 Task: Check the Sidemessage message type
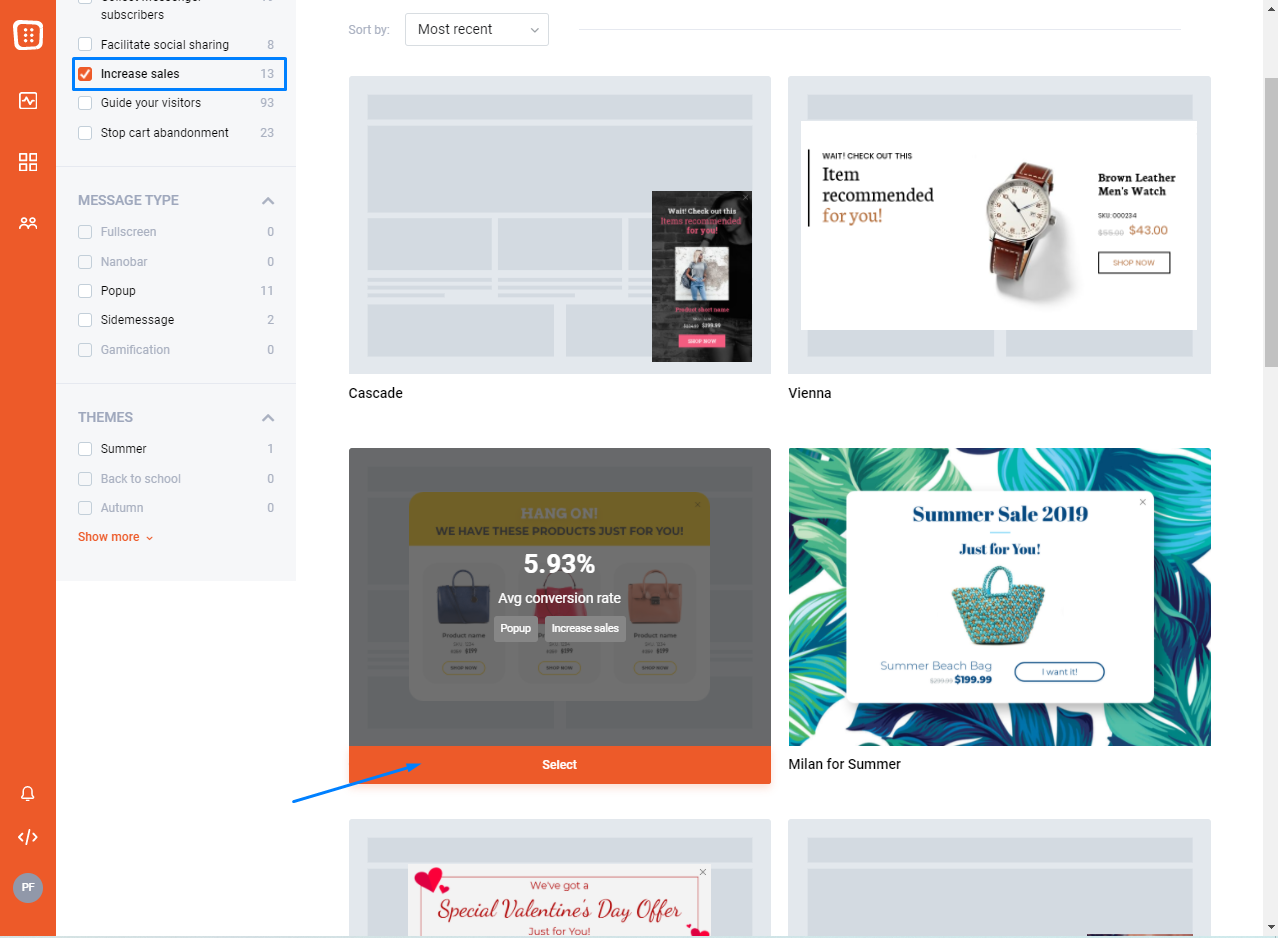coord(85,320)
